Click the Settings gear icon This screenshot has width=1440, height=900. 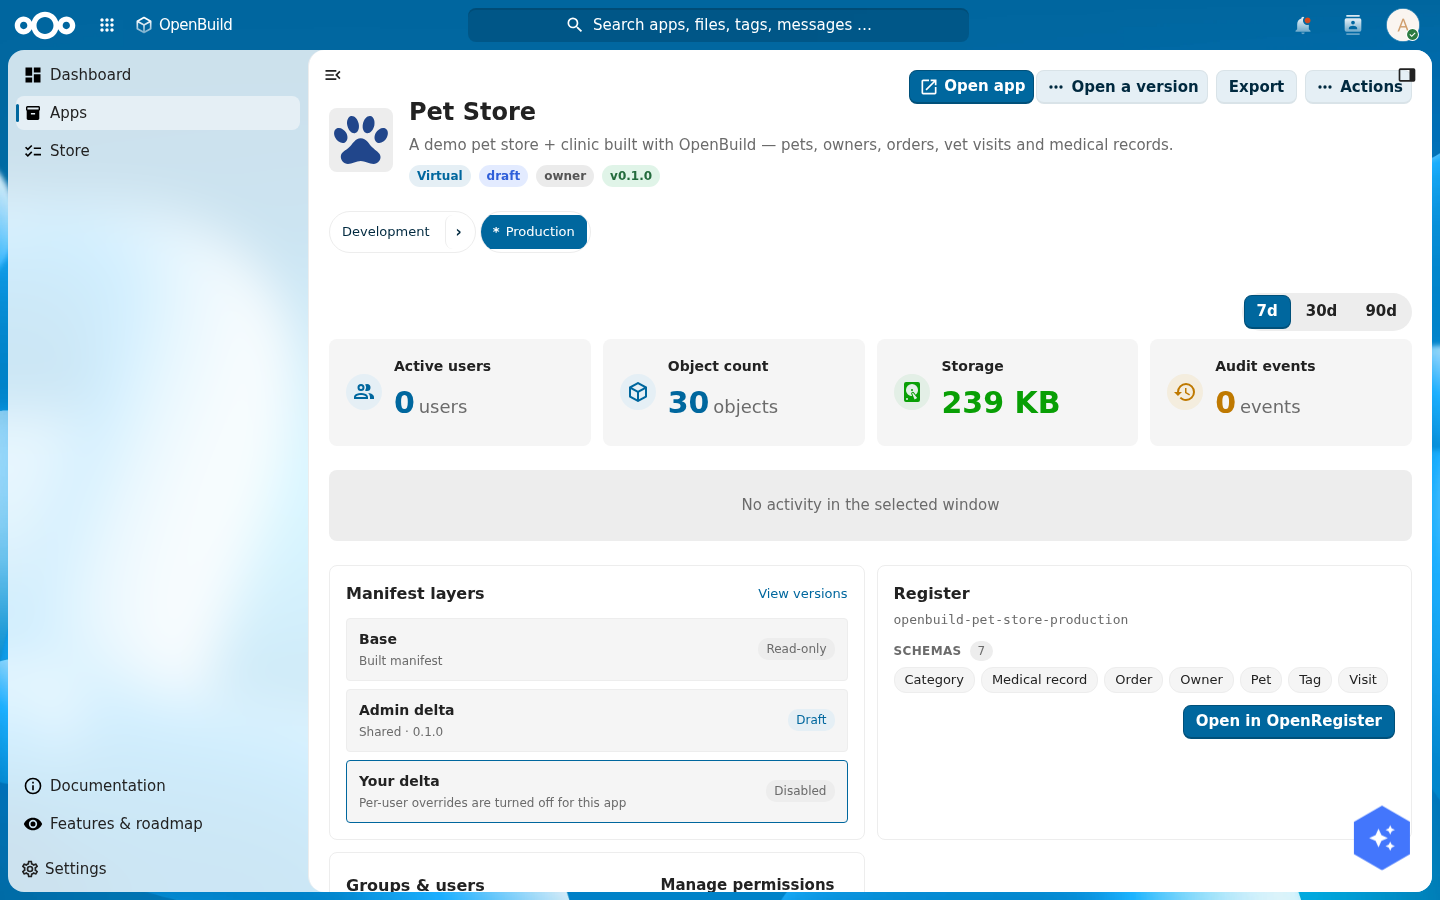coord(30,869)
